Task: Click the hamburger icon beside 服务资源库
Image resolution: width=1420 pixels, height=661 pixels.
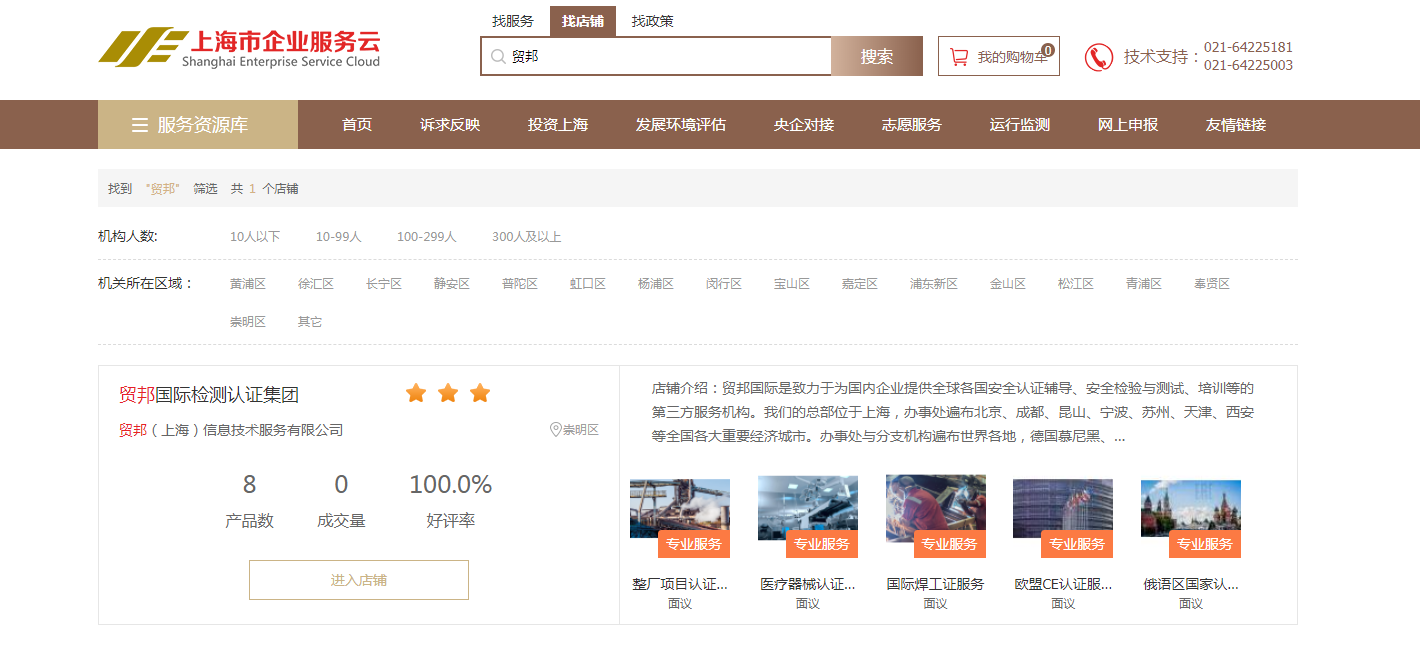Action: (139, 124)
